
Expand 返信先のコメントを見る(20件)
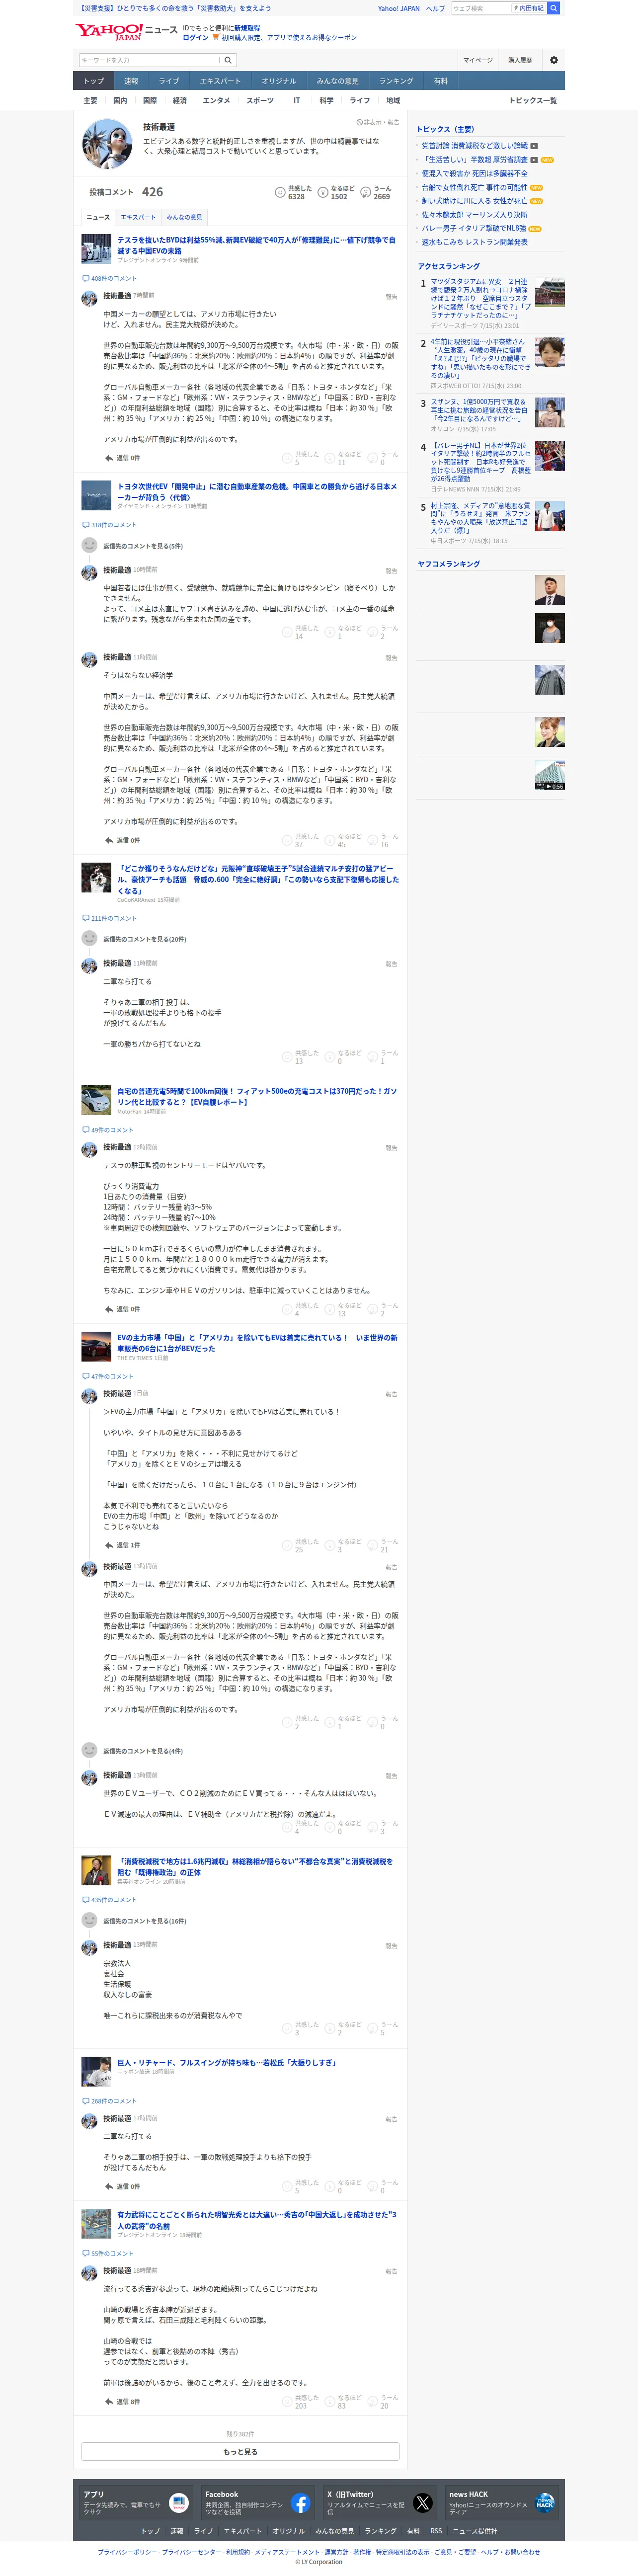pos(144,939)
